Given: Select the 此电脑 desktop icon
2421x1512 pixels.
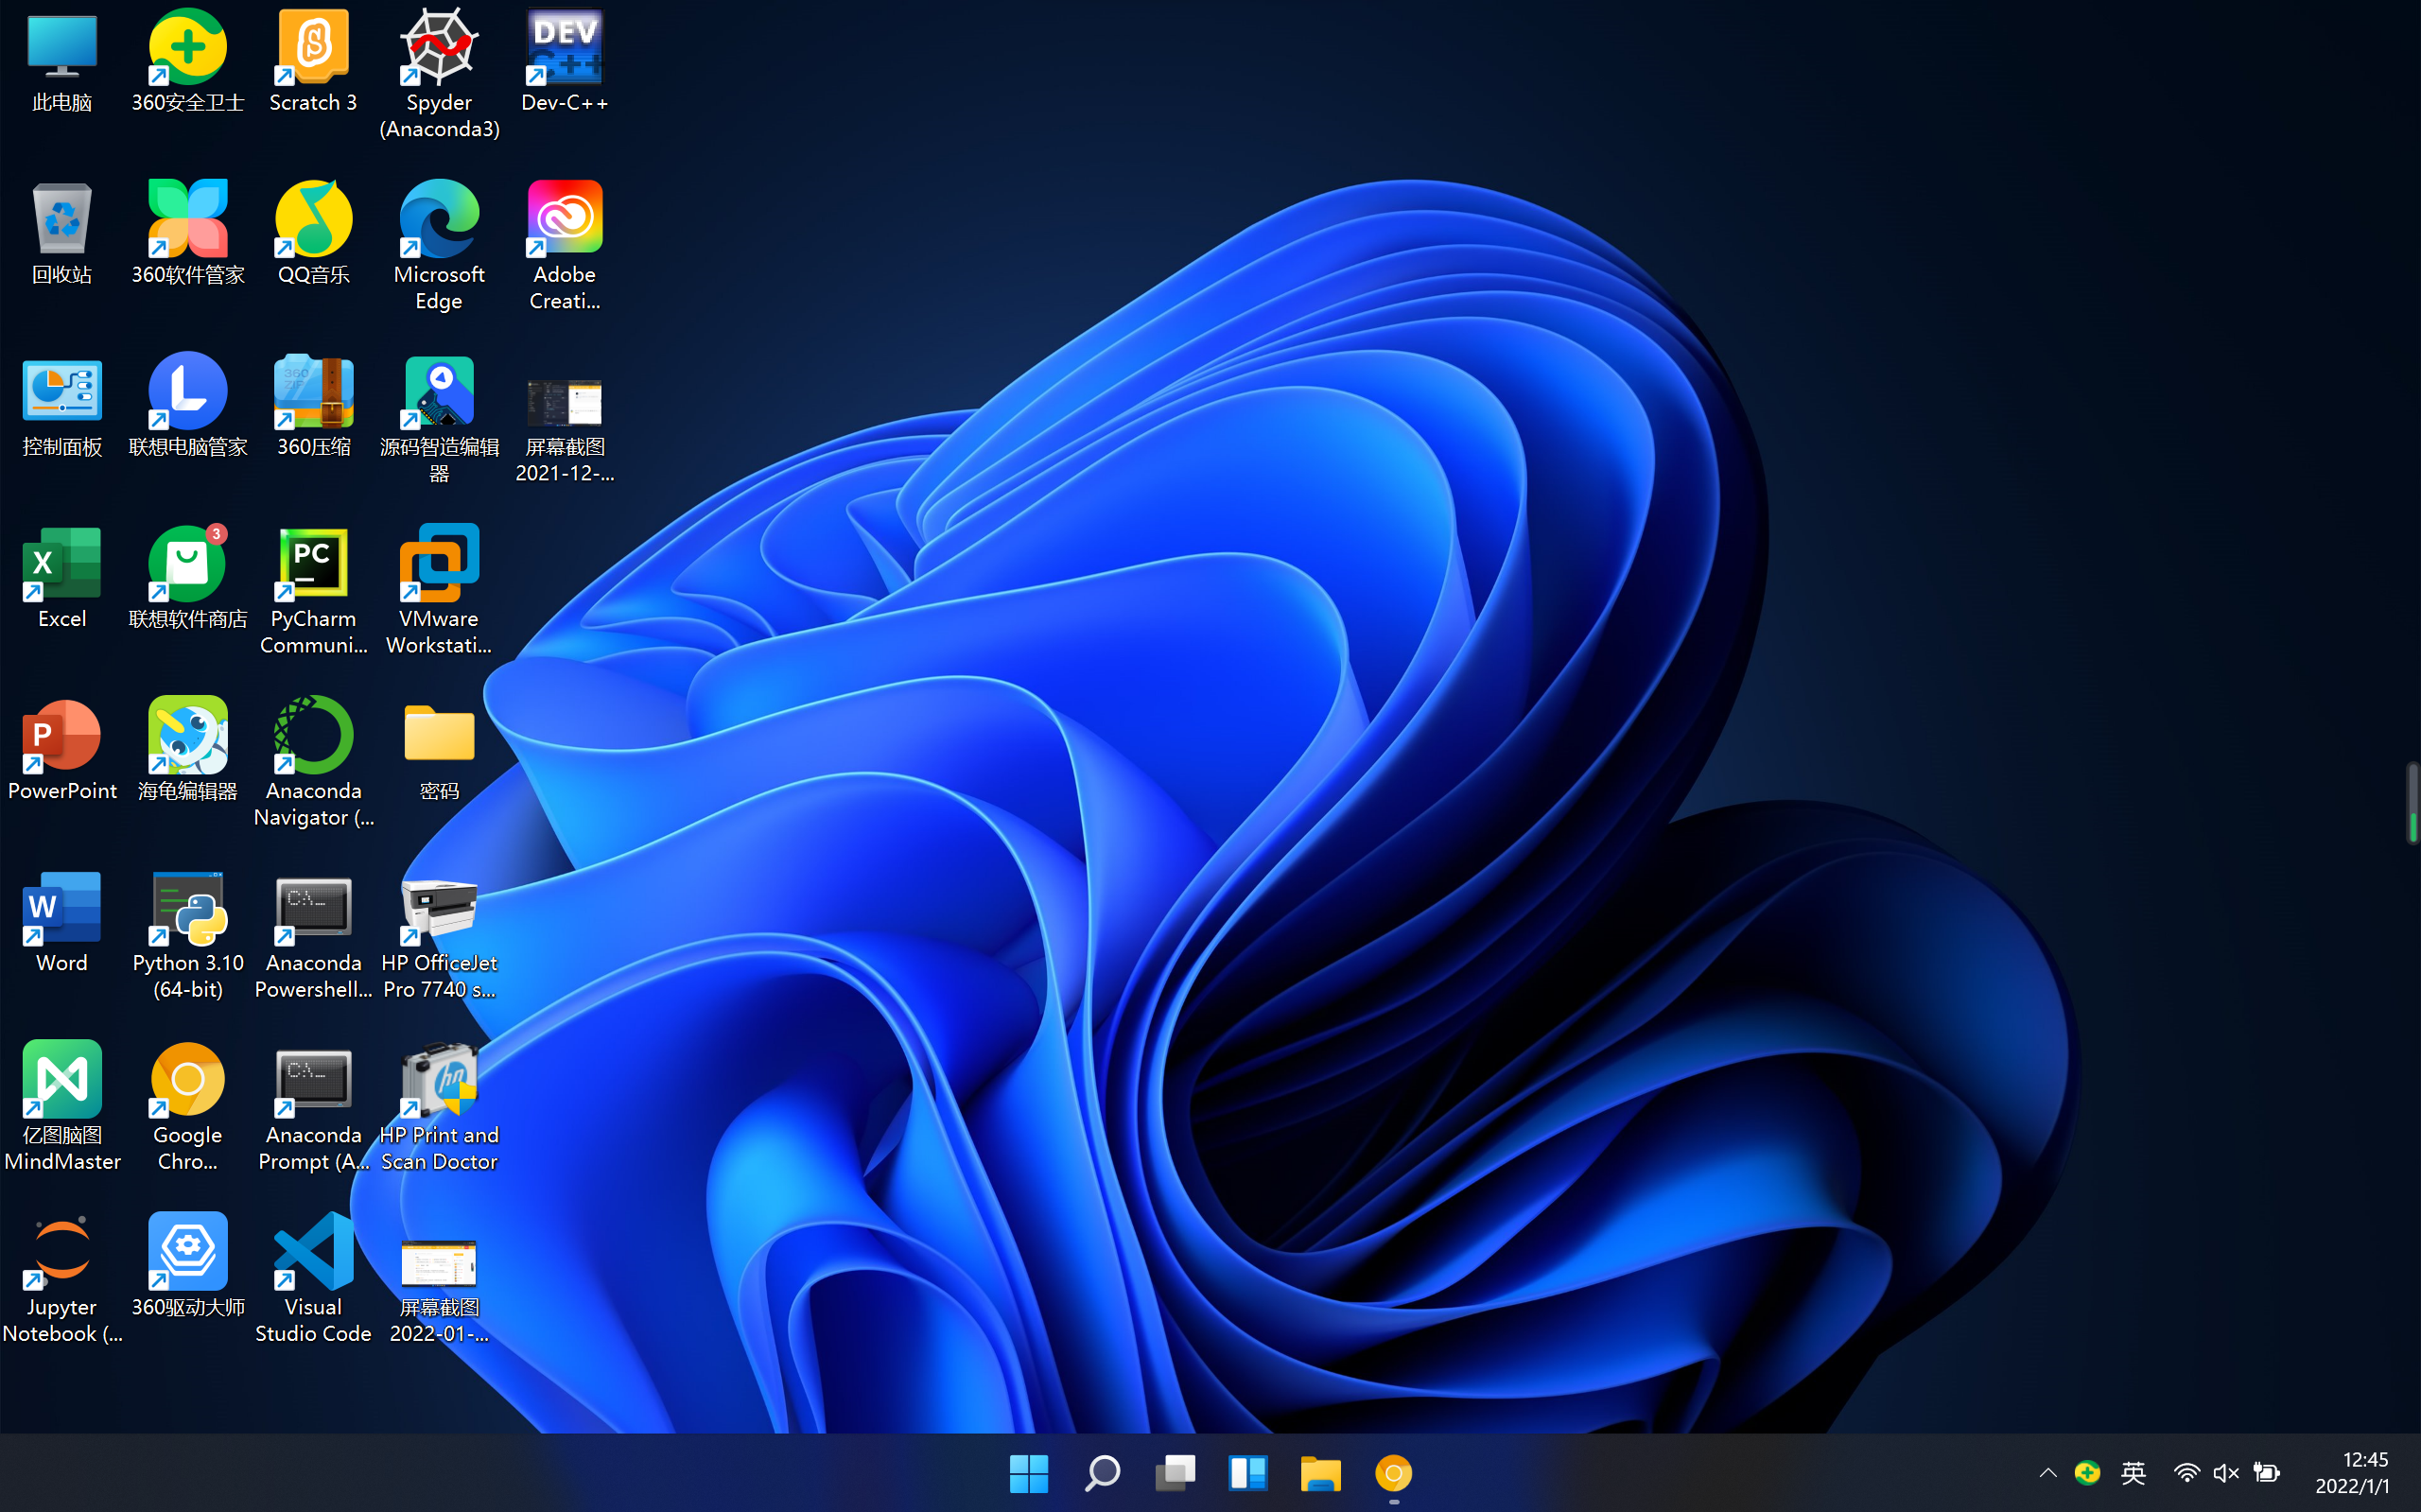Looking at the screenshot, I should tap(62, 62).
